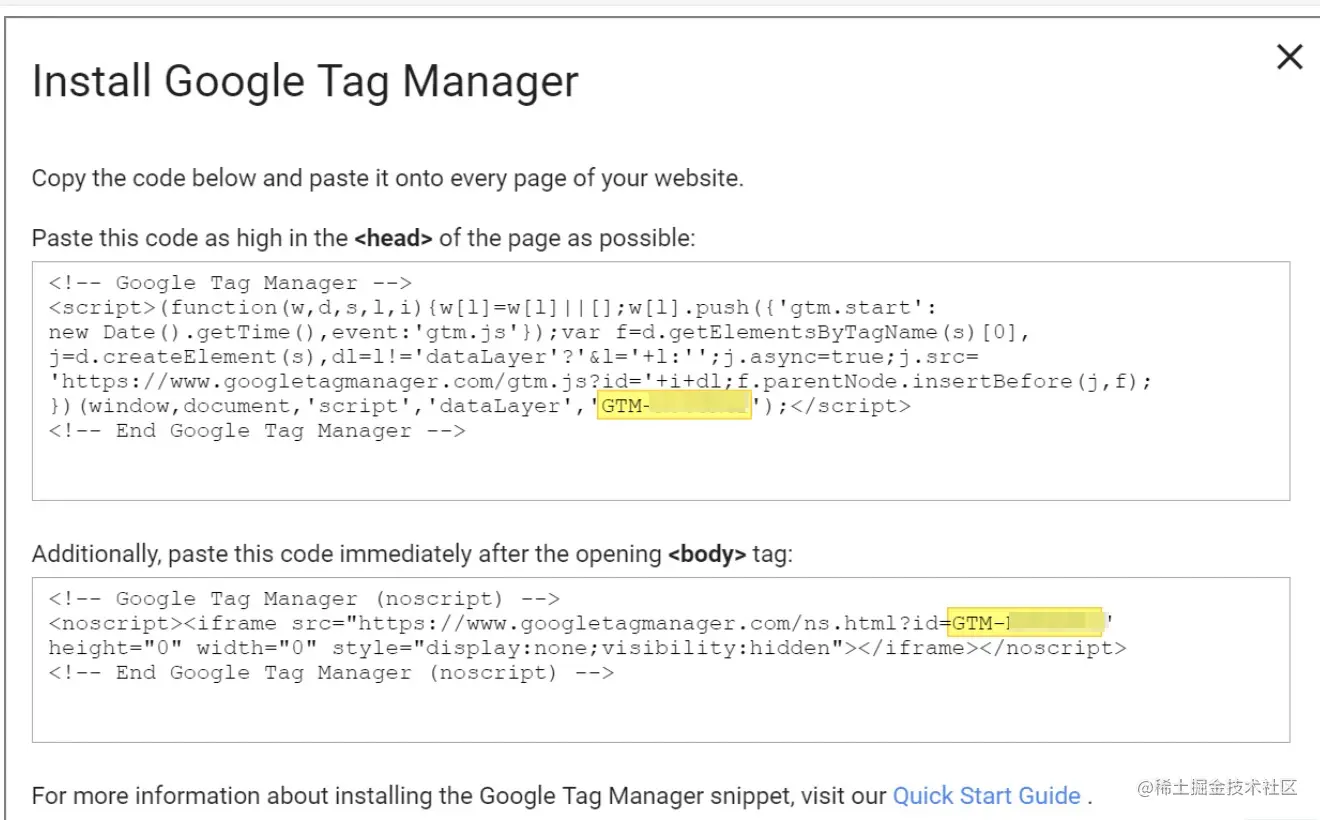Viewport: 1320px width, 820px height.
Task: Open the Quick Start Guide link
Action: pyautogui.click(x=986, y=796)
